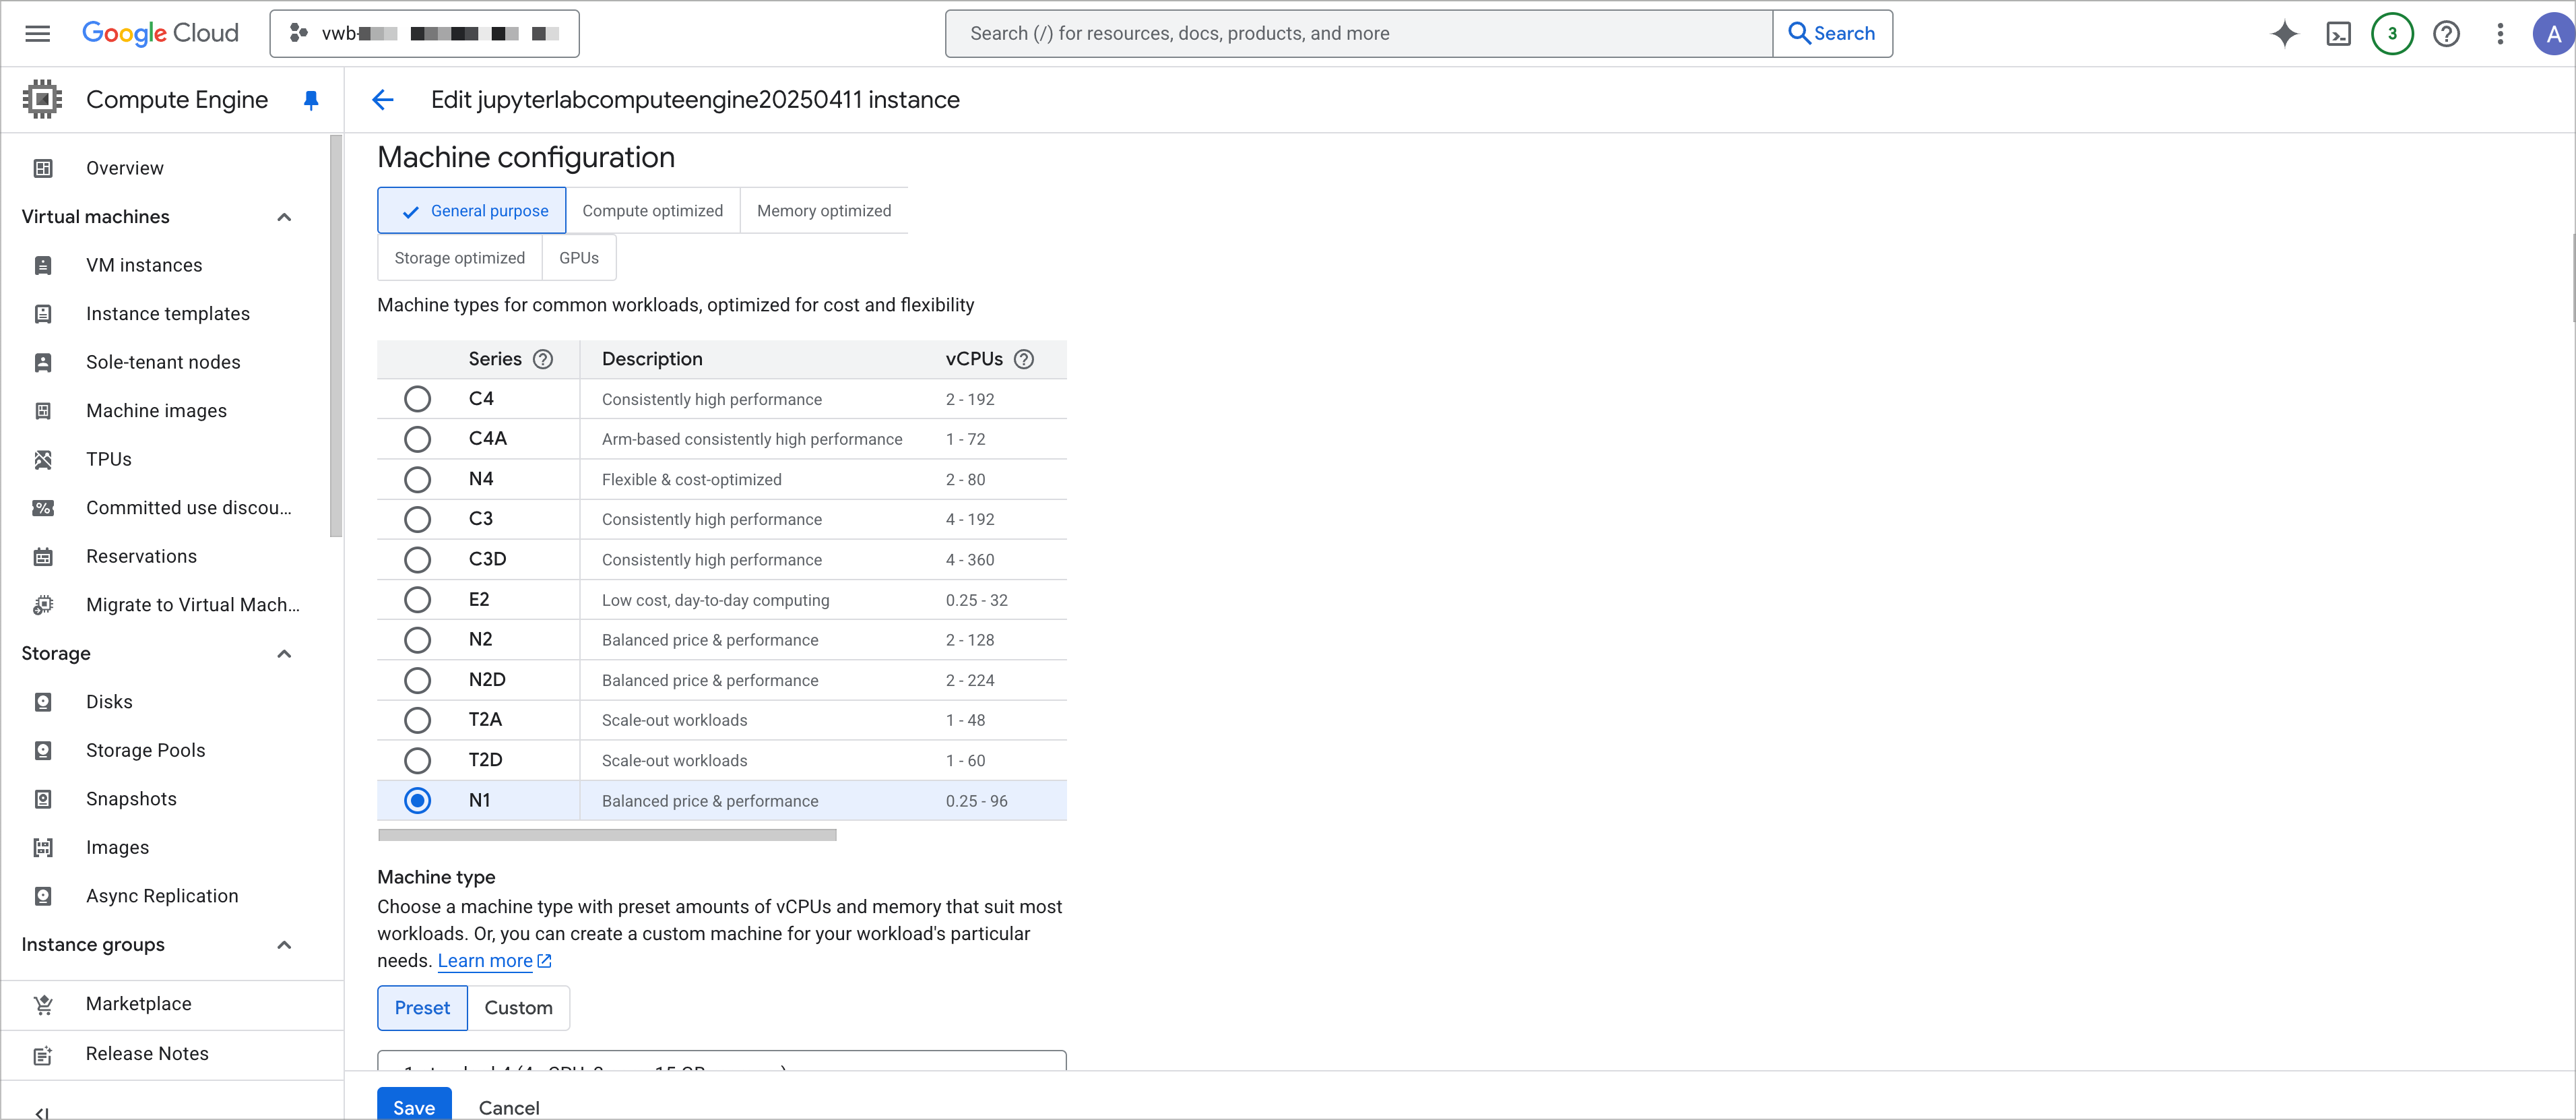The image size is (2576, 1120).
Task: Go back using the arrow icon
Action: [x=383, y=100]
